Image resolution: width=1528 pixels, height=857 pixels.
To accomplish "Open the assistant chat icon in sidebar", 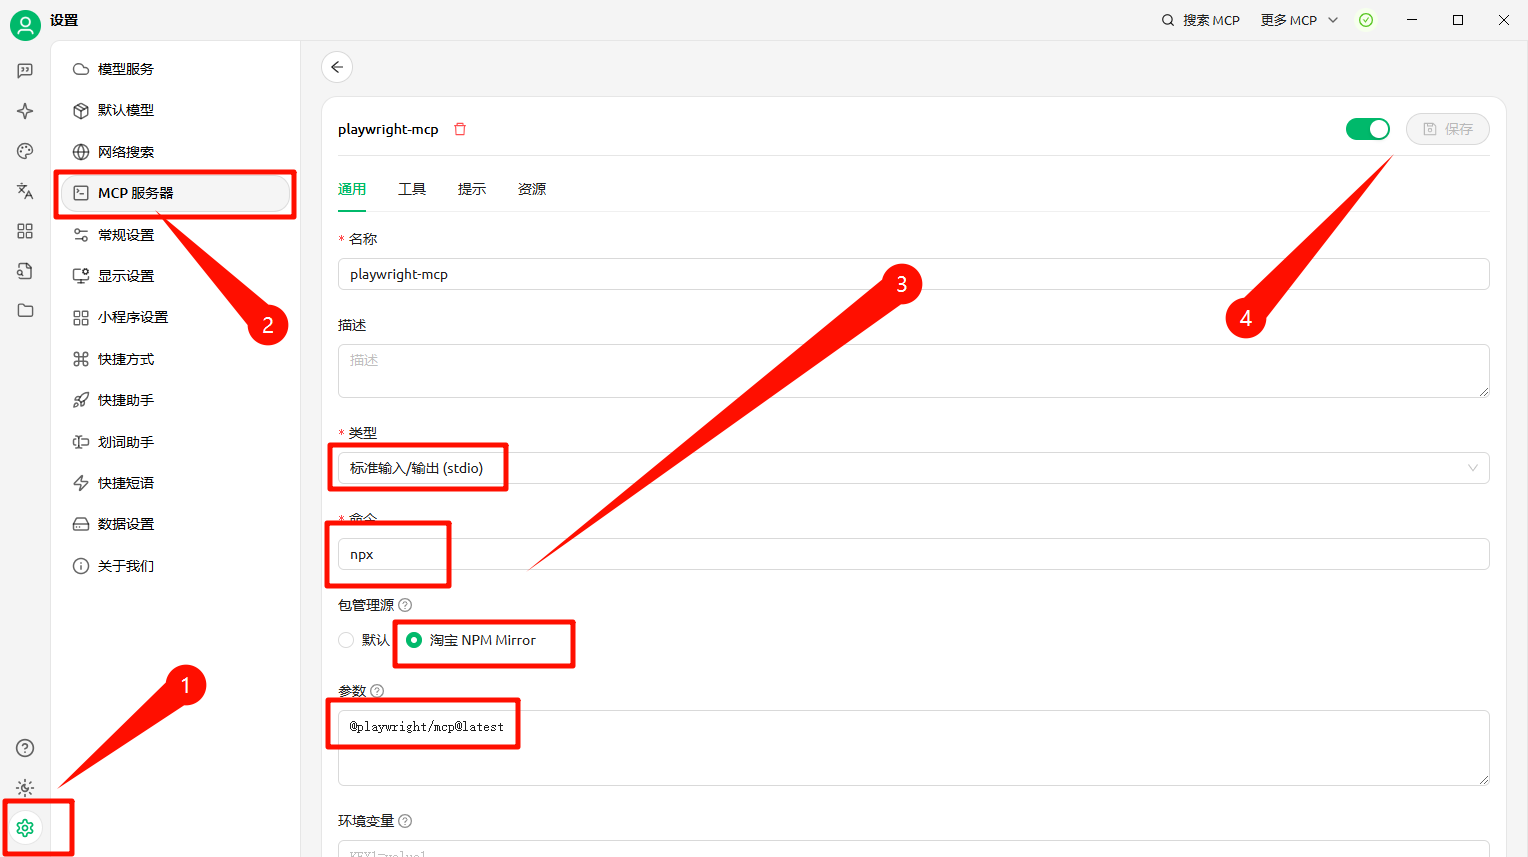I will [25, 71].
